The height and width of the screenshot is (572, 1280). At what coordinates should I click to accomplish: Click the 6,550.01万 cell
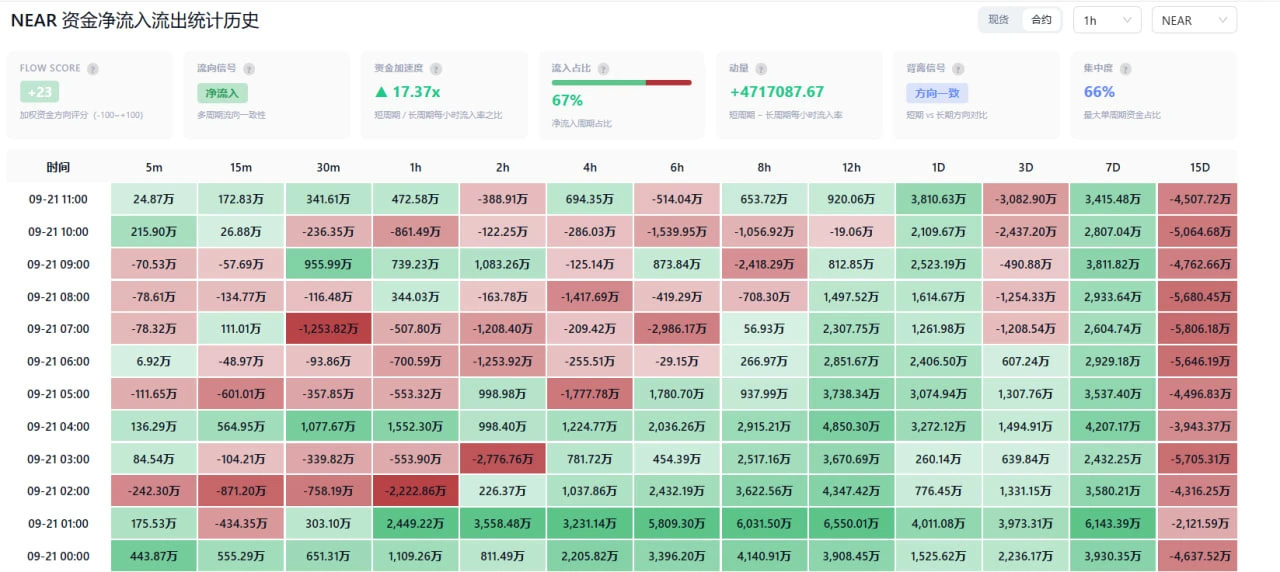(x=852, y=524)
